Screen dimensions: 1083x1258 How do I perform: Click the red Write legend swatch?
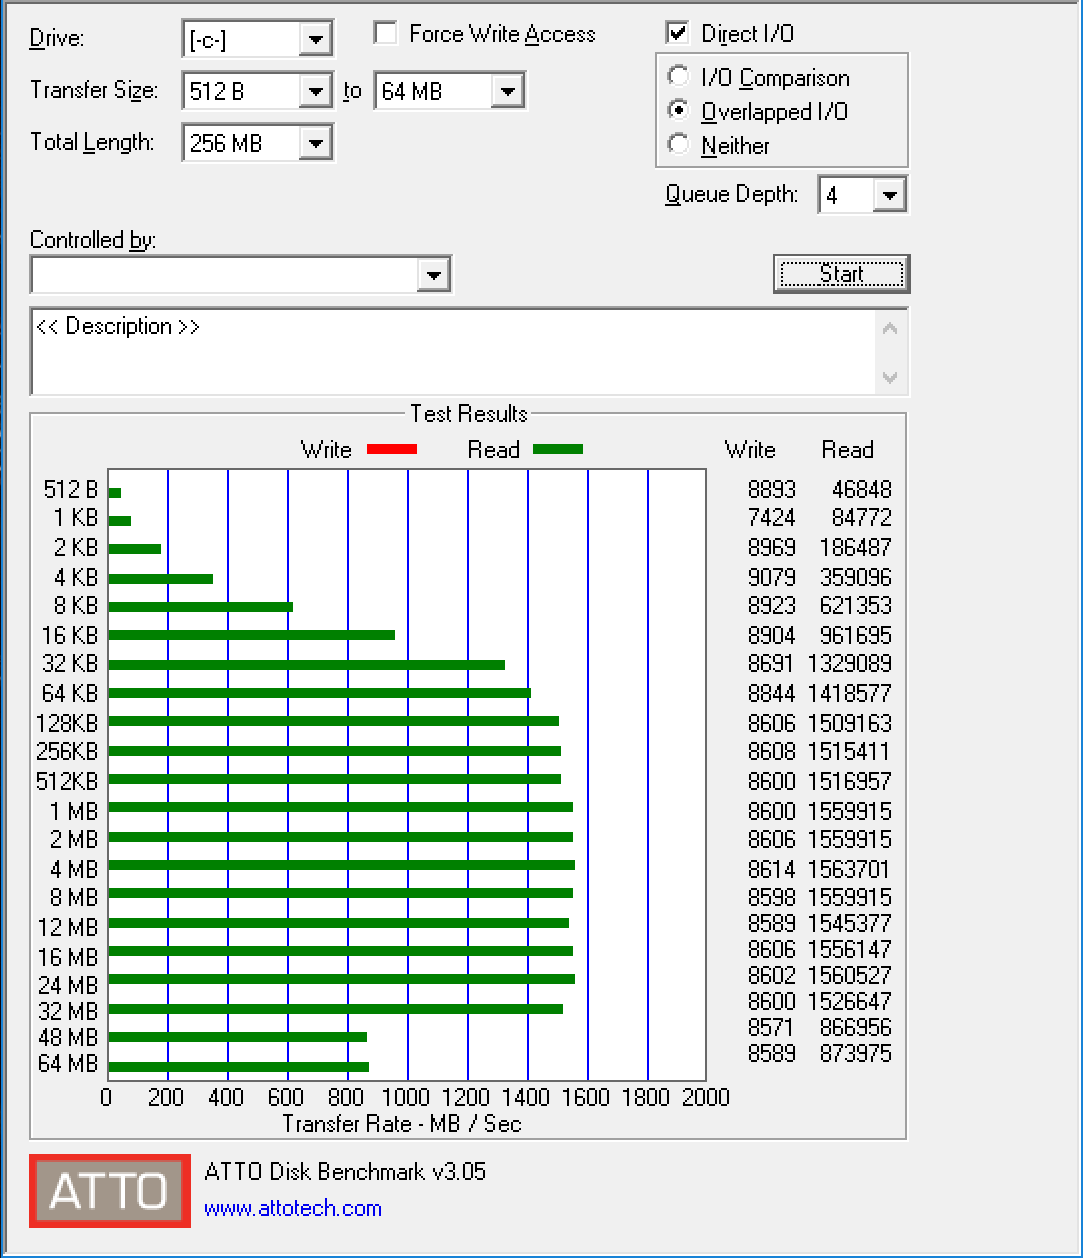point(392,450)
